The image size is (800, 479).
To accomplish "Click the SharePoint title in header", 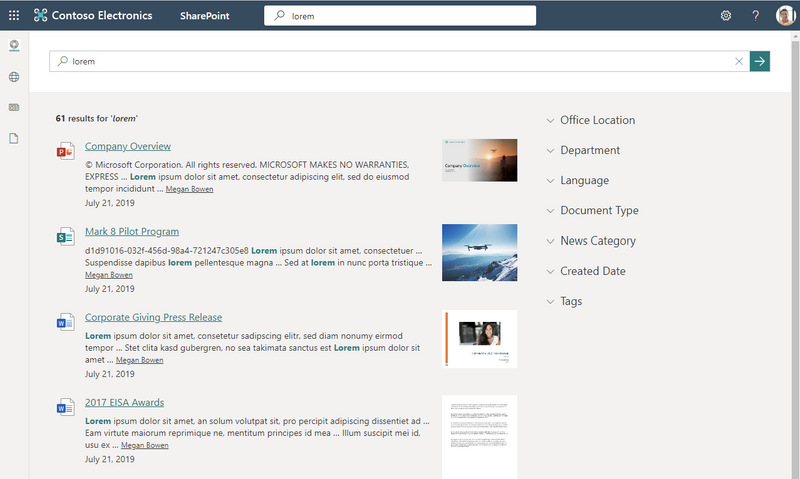I will click(x=202, y=17).
